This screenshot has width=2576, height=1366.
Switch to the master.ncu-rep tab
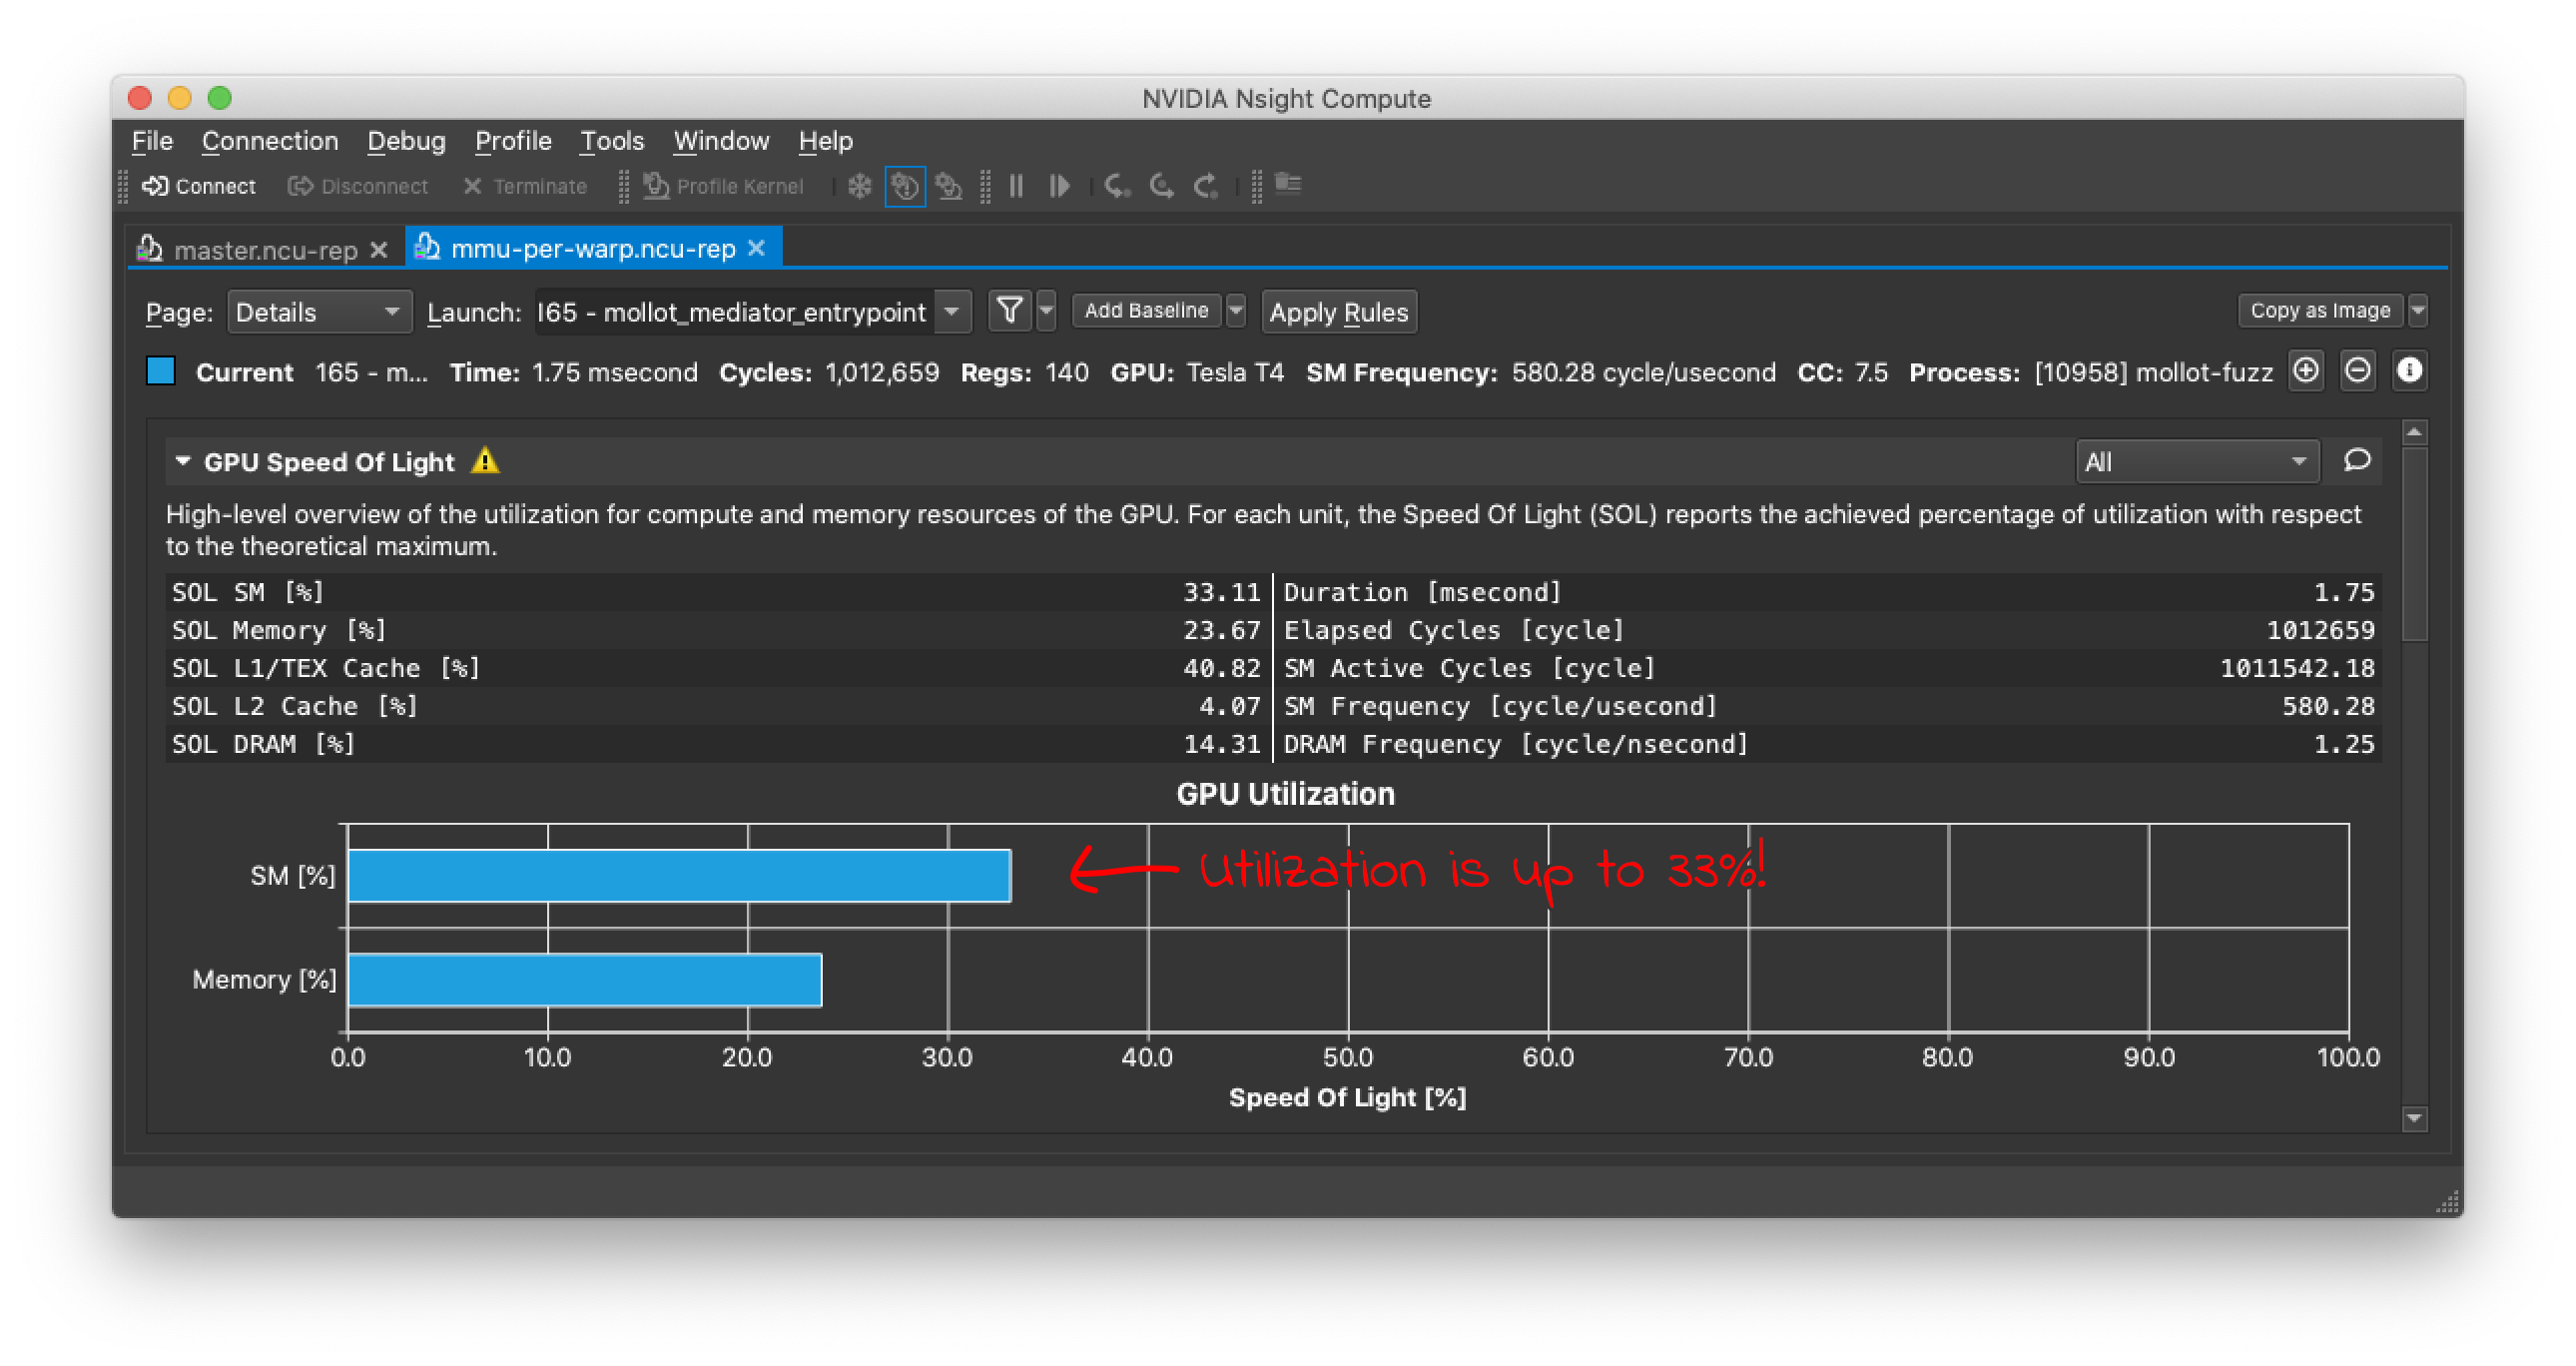click(x=265, y=250)
